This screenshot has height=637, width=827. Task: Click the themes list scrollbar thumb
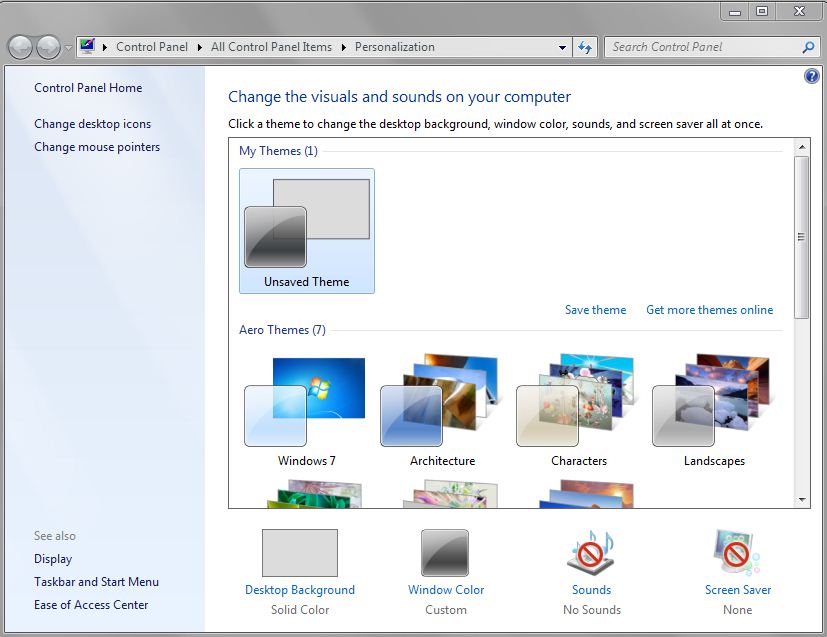tap(802, 237)
